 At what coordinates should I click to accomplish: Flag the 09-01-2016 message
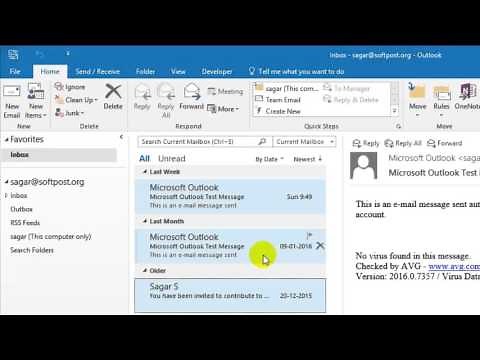pos(309,236)
